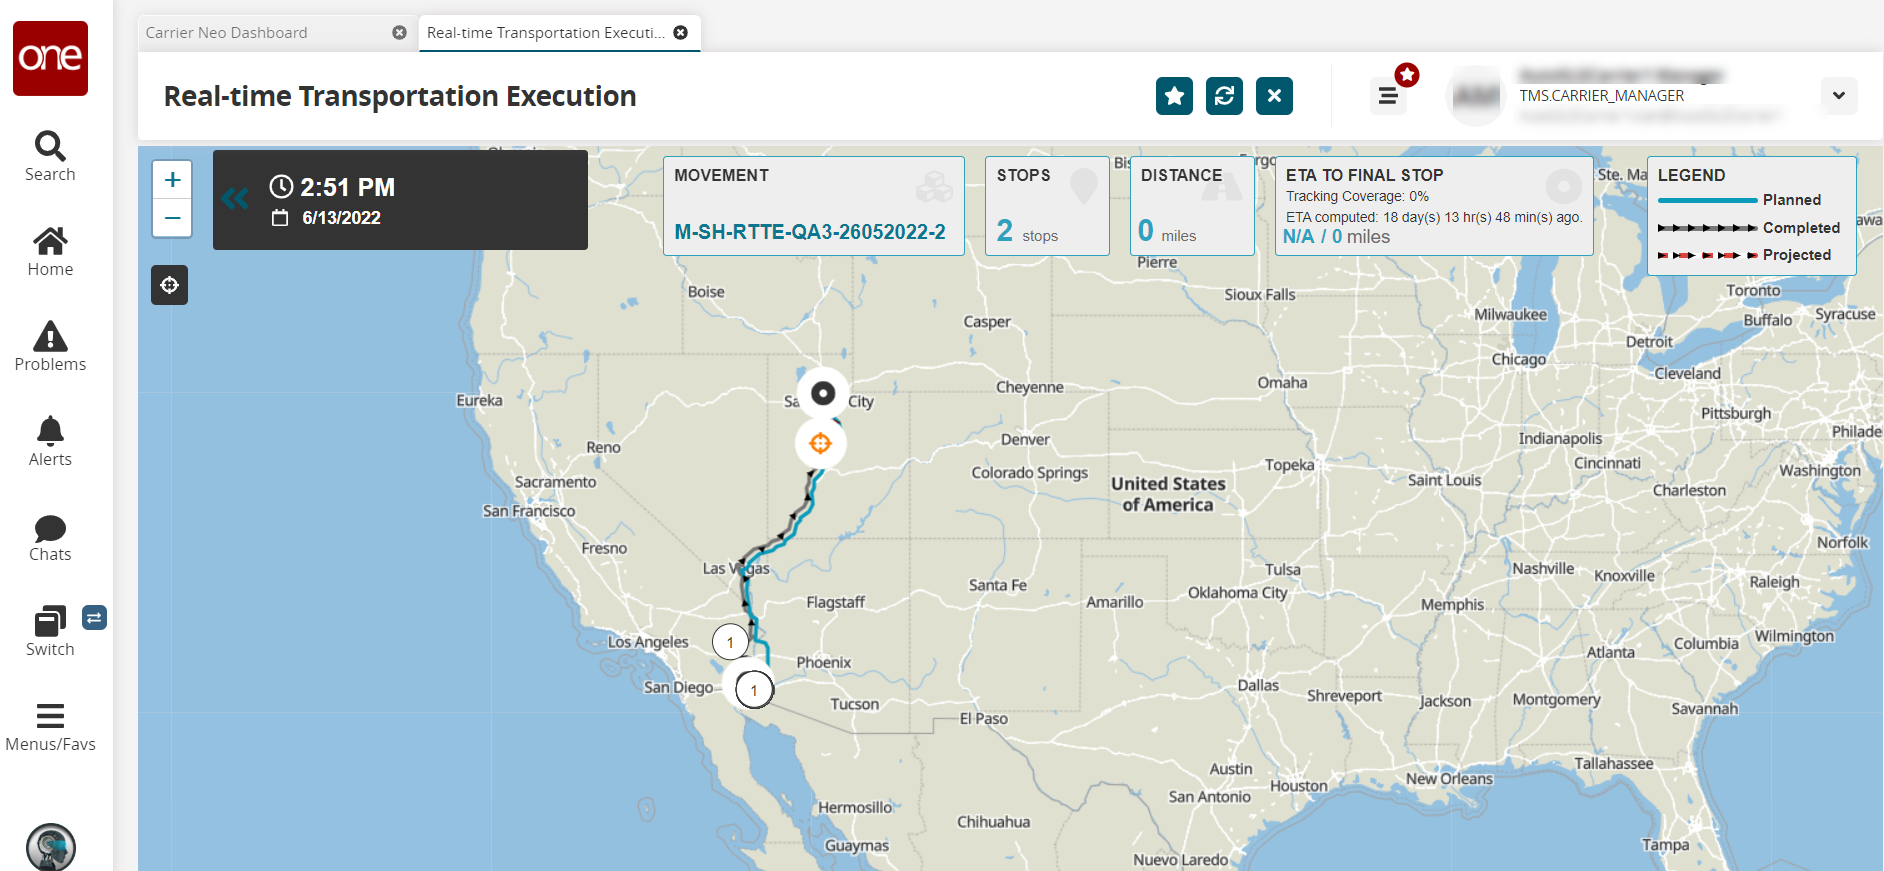
Task: Switch to Carrier Neo Dashboard tab
Action: click(227, 33)
